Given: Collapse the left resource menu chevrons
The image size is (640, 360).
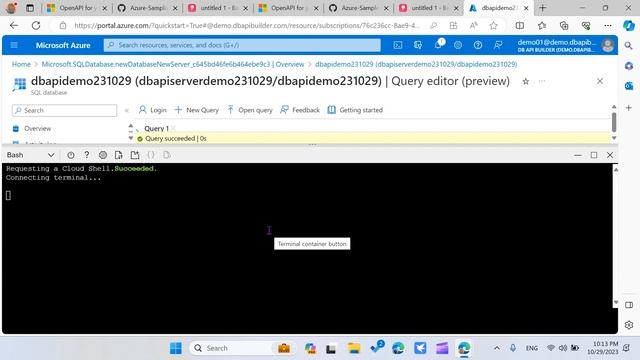Looking at the screenshot, I should (127, 110).
